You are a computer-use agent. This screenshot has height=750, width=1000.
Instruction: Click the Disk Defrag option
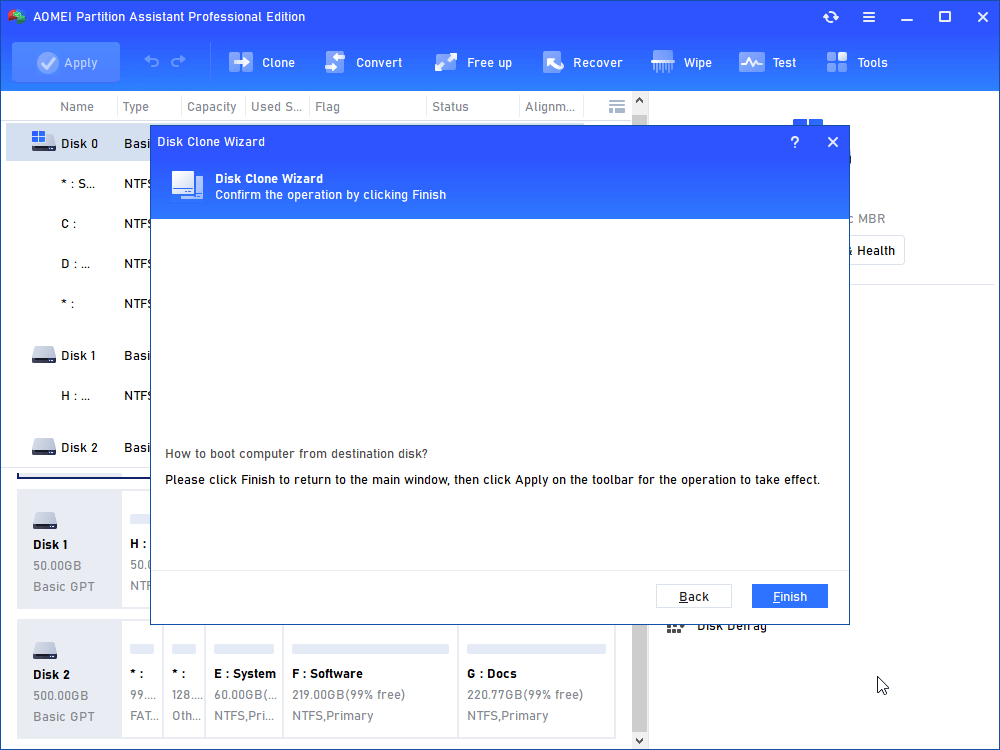point(732,628)
